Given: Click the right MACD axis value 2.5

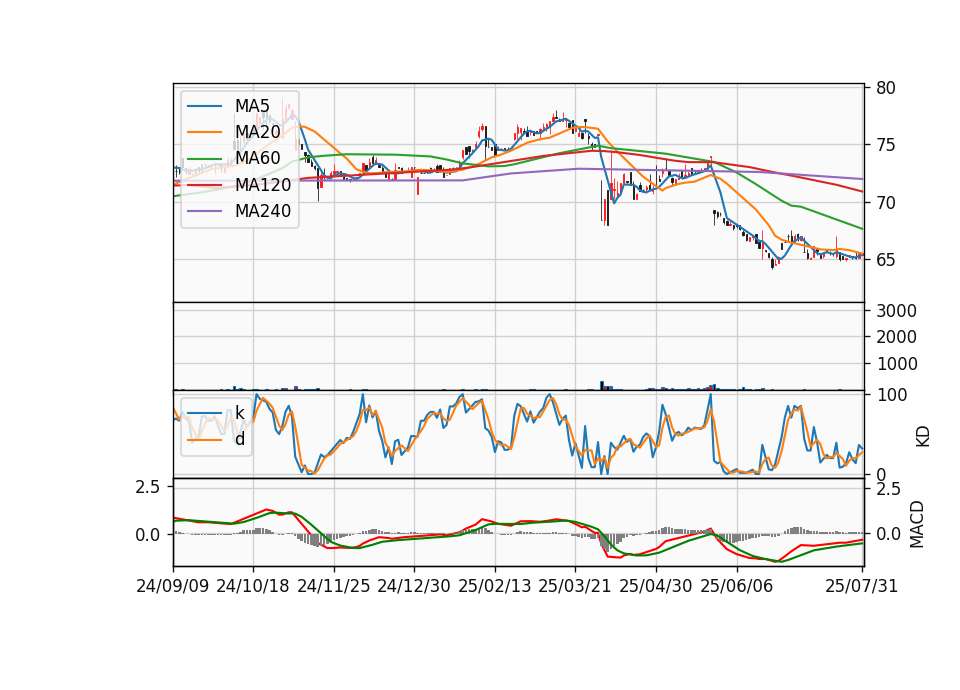Looking at the screenshot, I should [888, 490].
